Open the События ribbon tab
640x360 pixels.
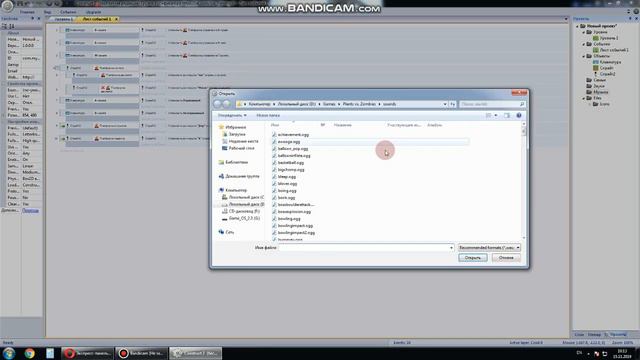[68, 12]
